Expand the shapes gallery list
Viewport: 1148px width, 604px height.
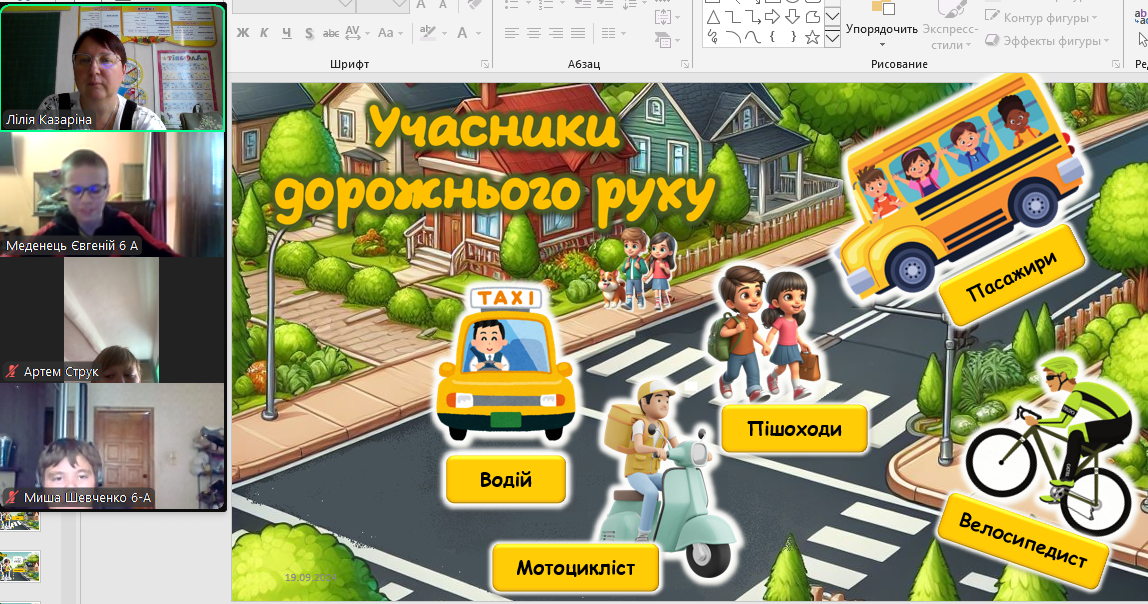click(832, 38)
